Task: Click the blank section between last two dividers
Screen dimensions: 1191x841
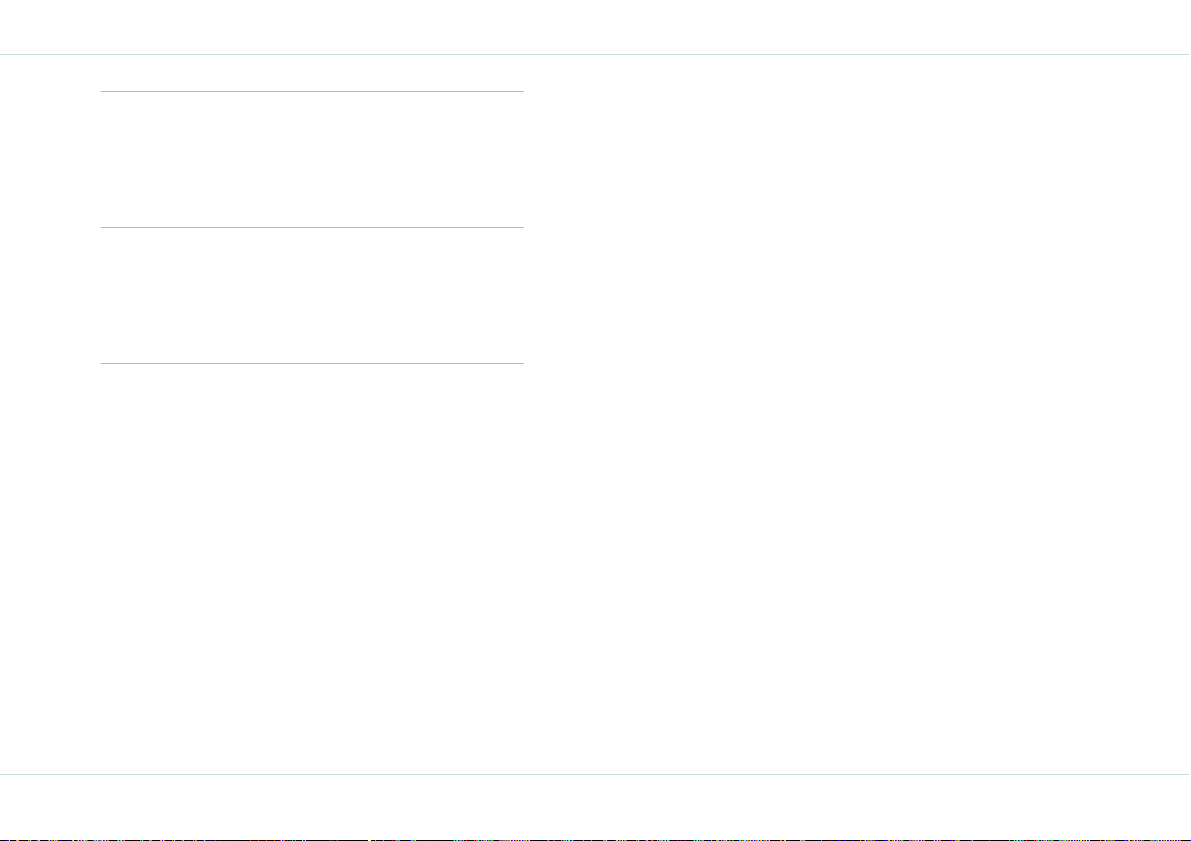Action: pyautogui.click(x=312, y=296)
